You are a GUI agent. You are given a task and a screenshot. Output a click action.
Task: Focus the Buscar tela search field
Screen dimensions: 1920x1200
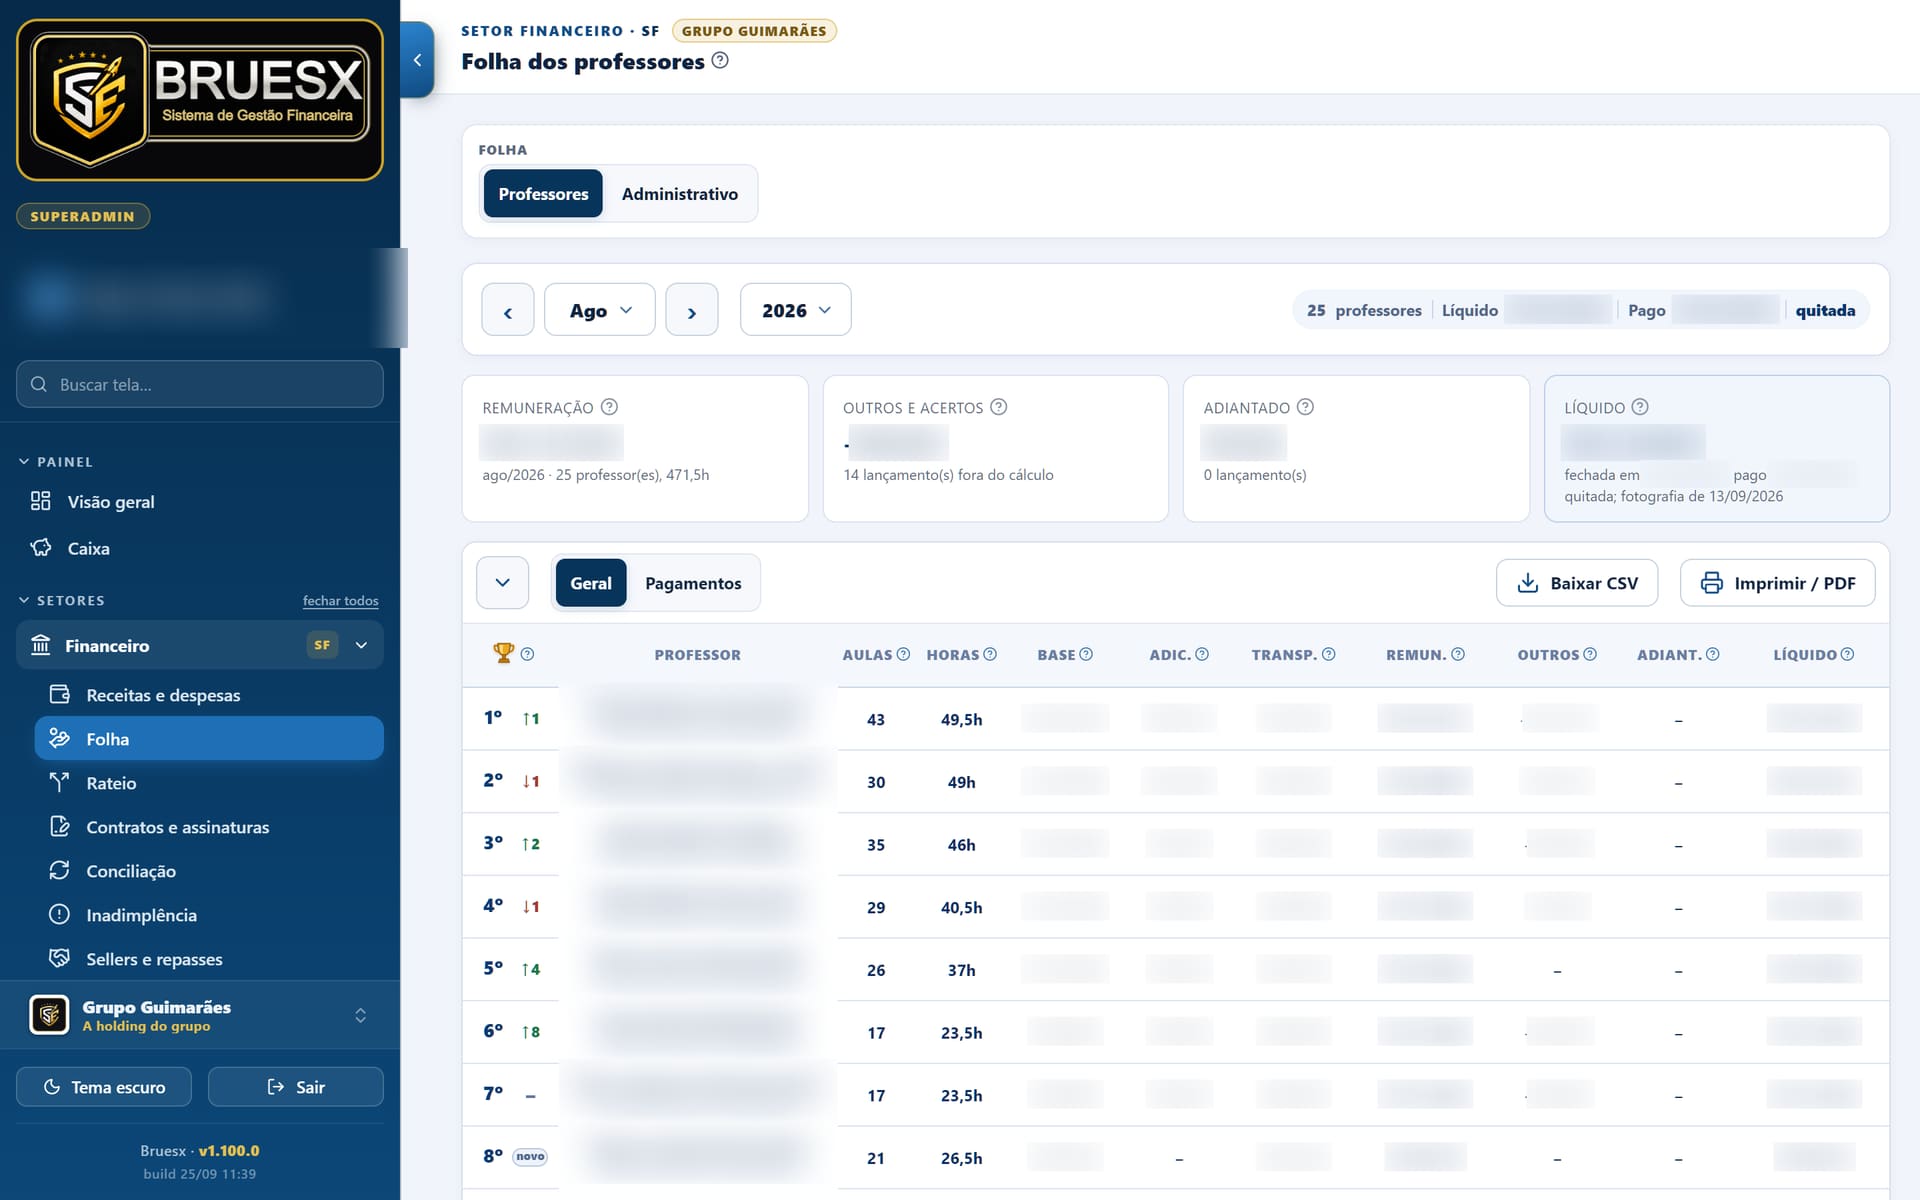click(x=200, y=384)
